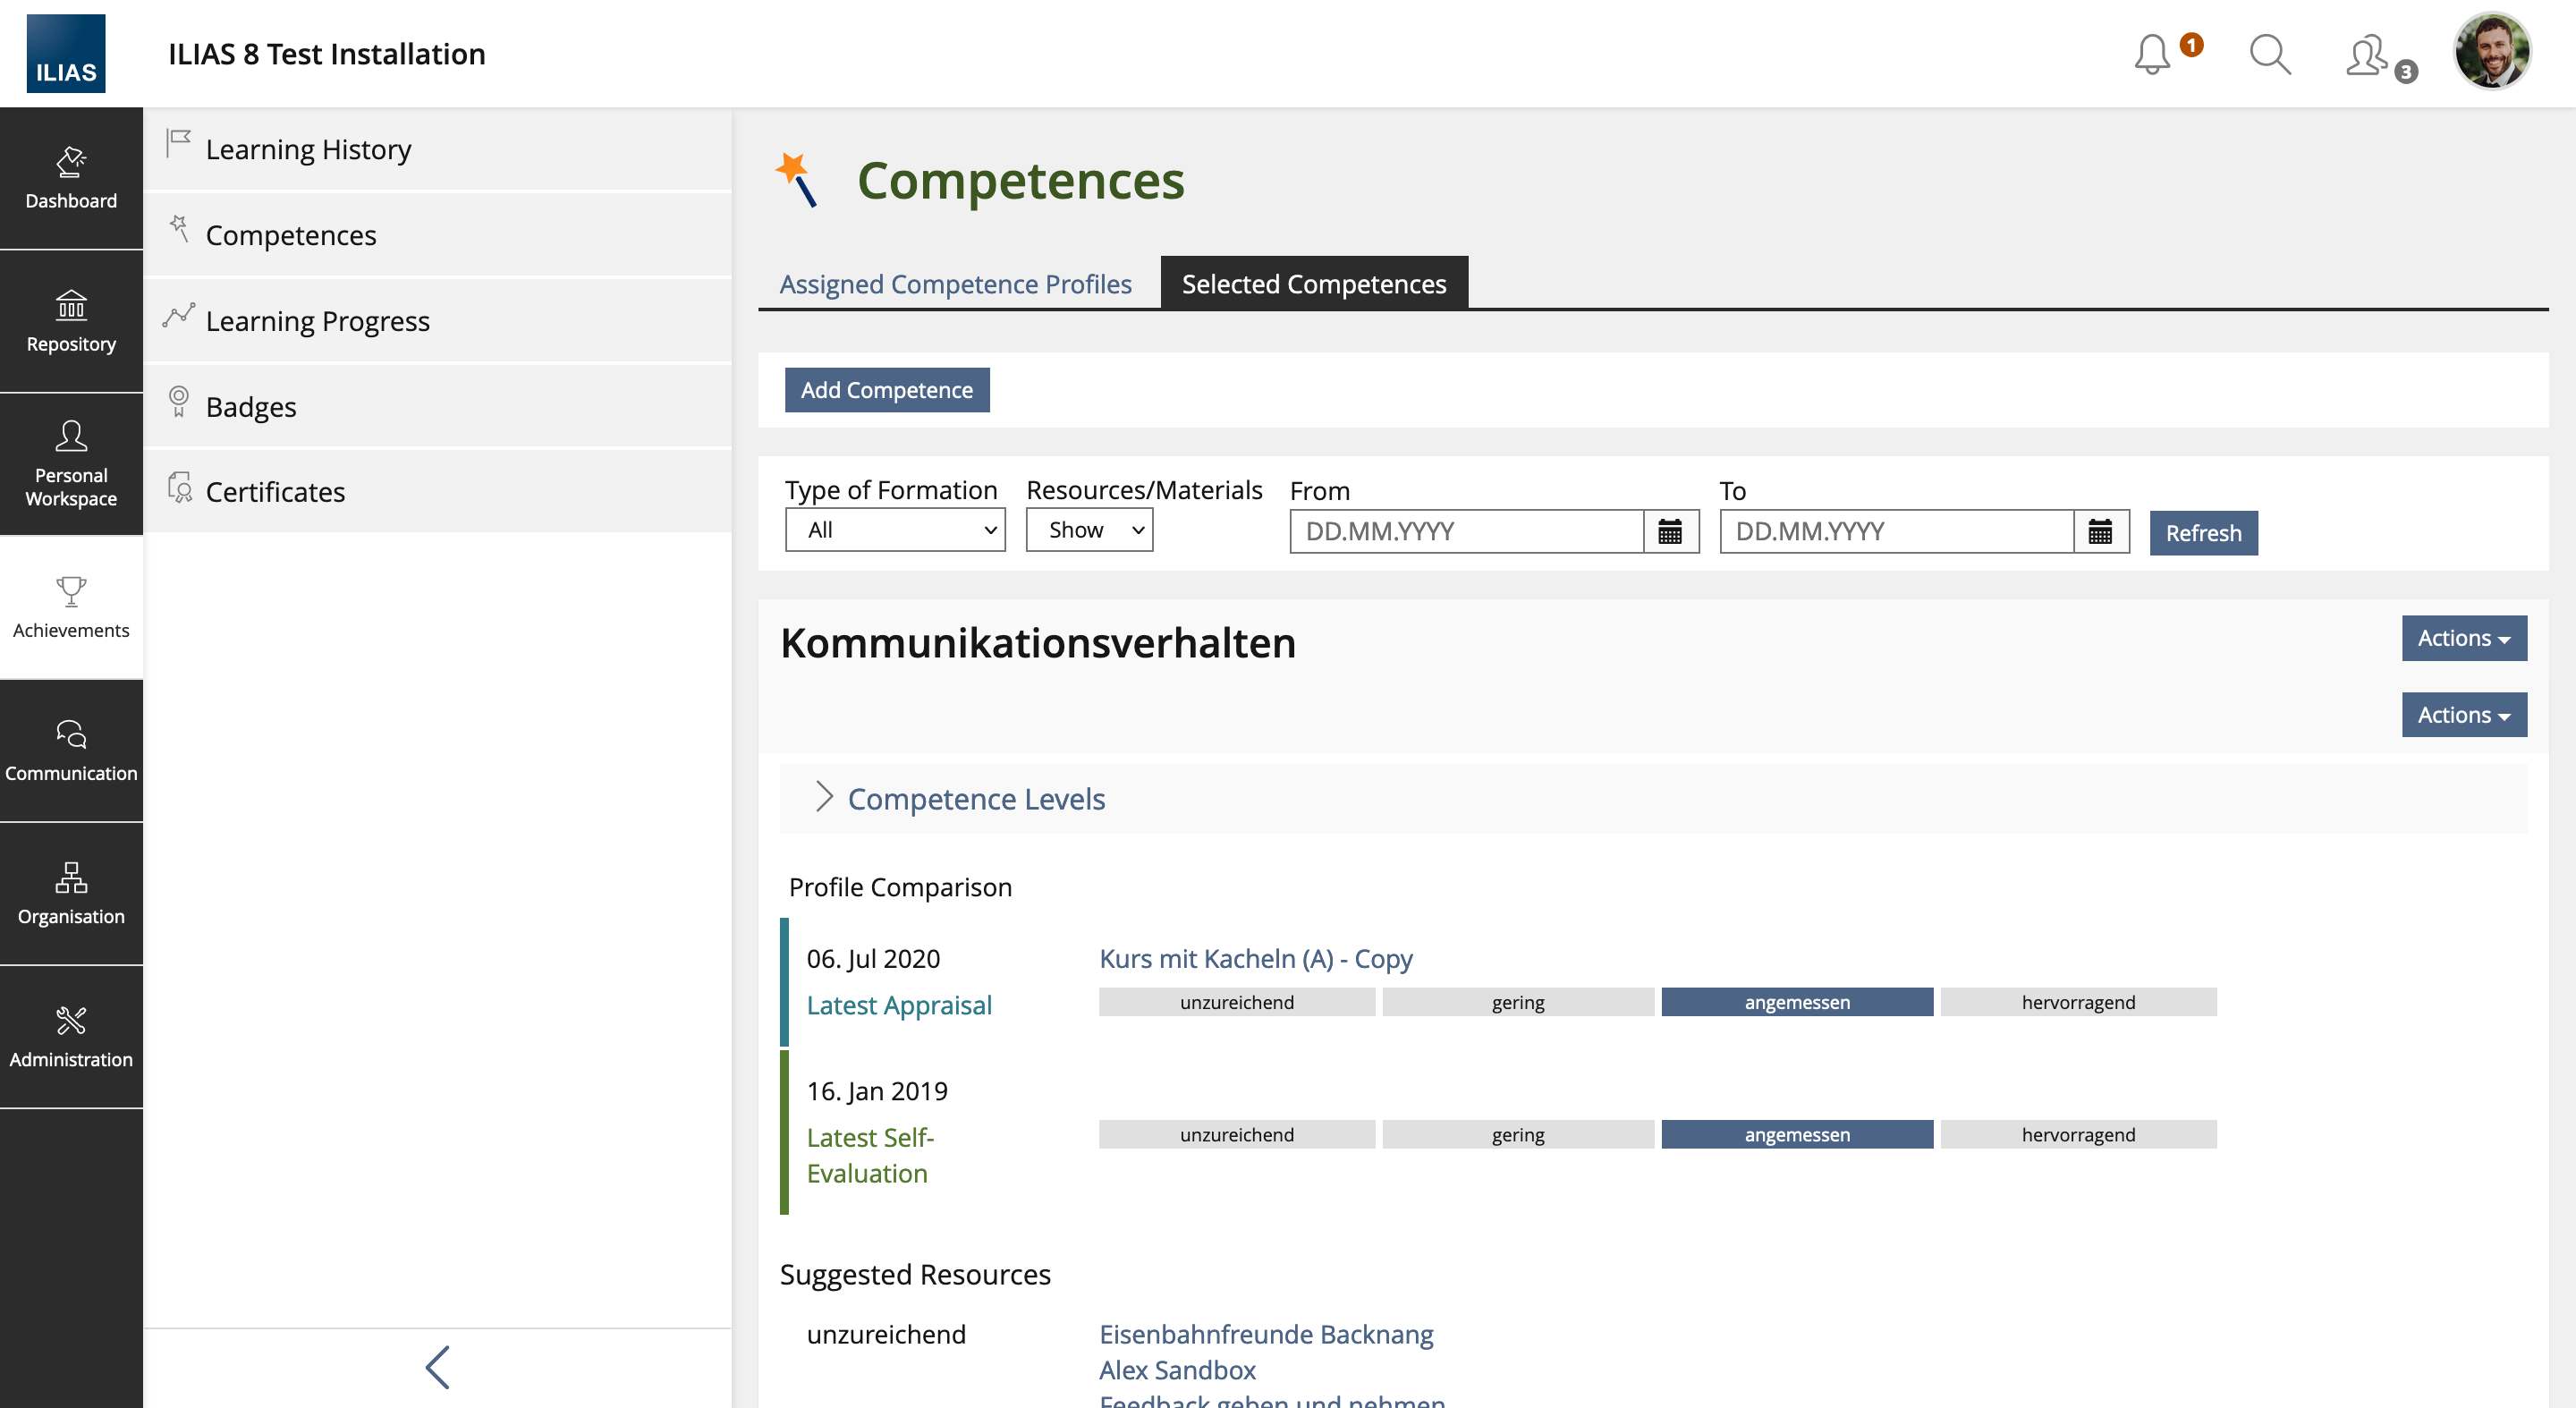Open the top Actions dropdown for Kommunikationsverhalten
The width and height of the screenshot is (2576, 1408).
[x=2463, y=638]
